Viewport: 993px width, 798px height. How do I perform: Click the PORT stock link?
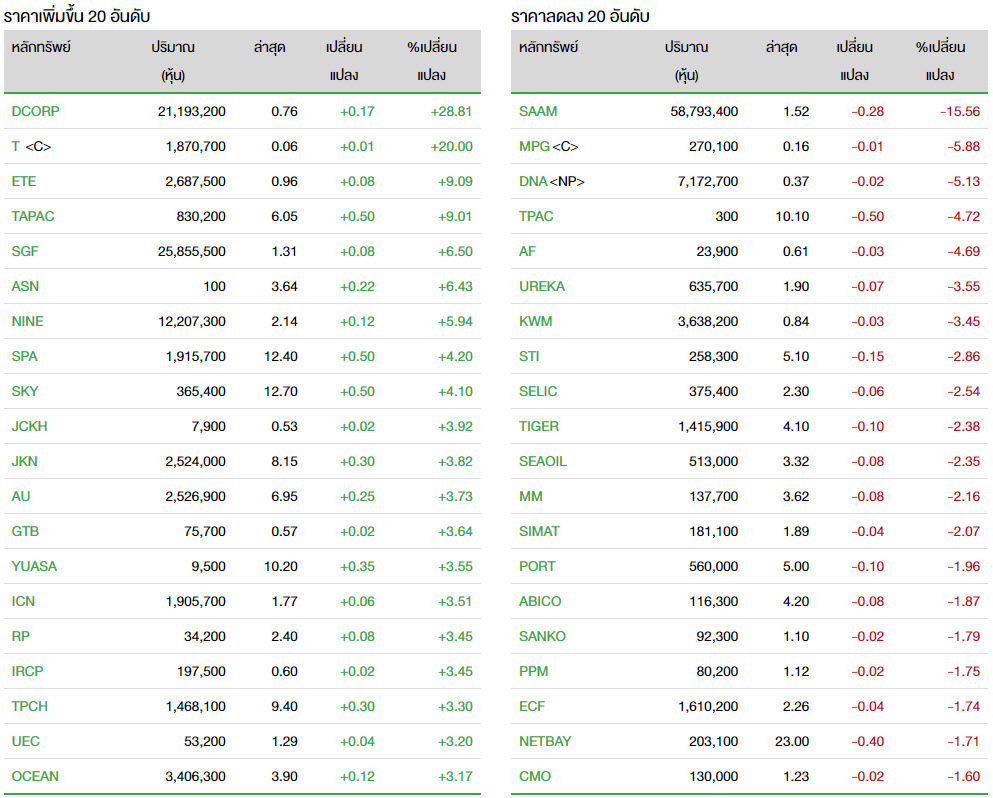coord(537,566)
